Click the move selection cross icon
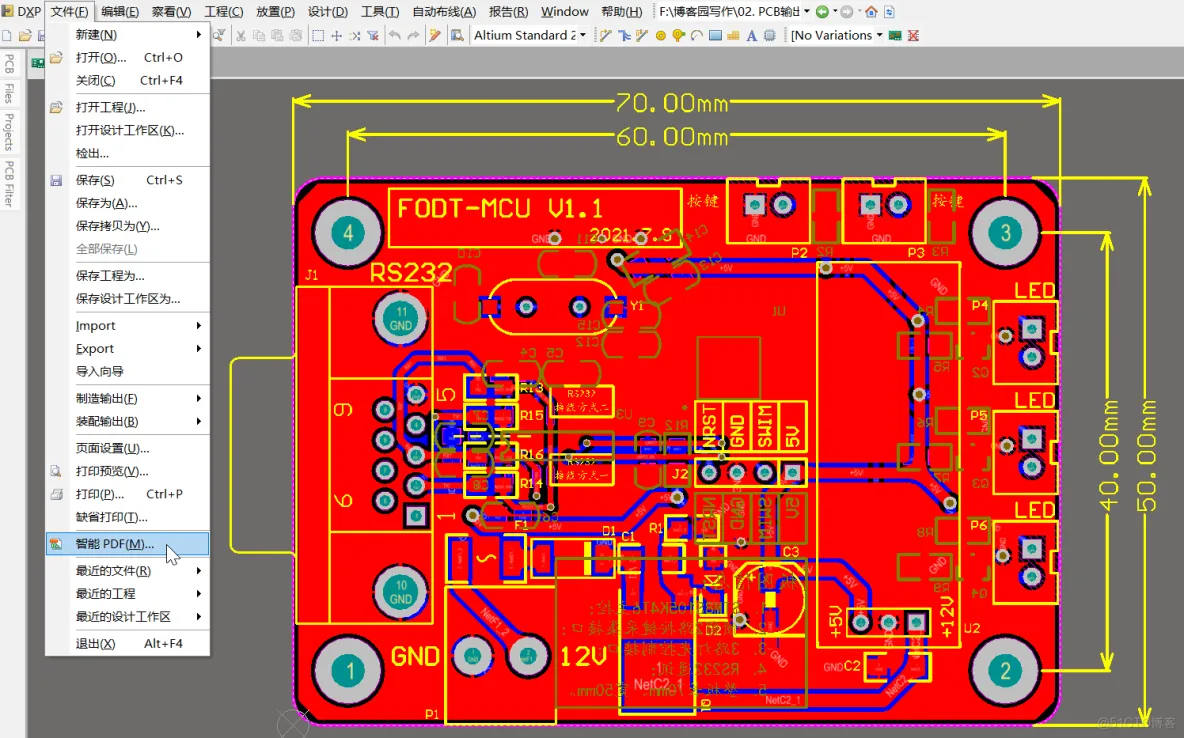1184x738 pixels. point(337,36)
